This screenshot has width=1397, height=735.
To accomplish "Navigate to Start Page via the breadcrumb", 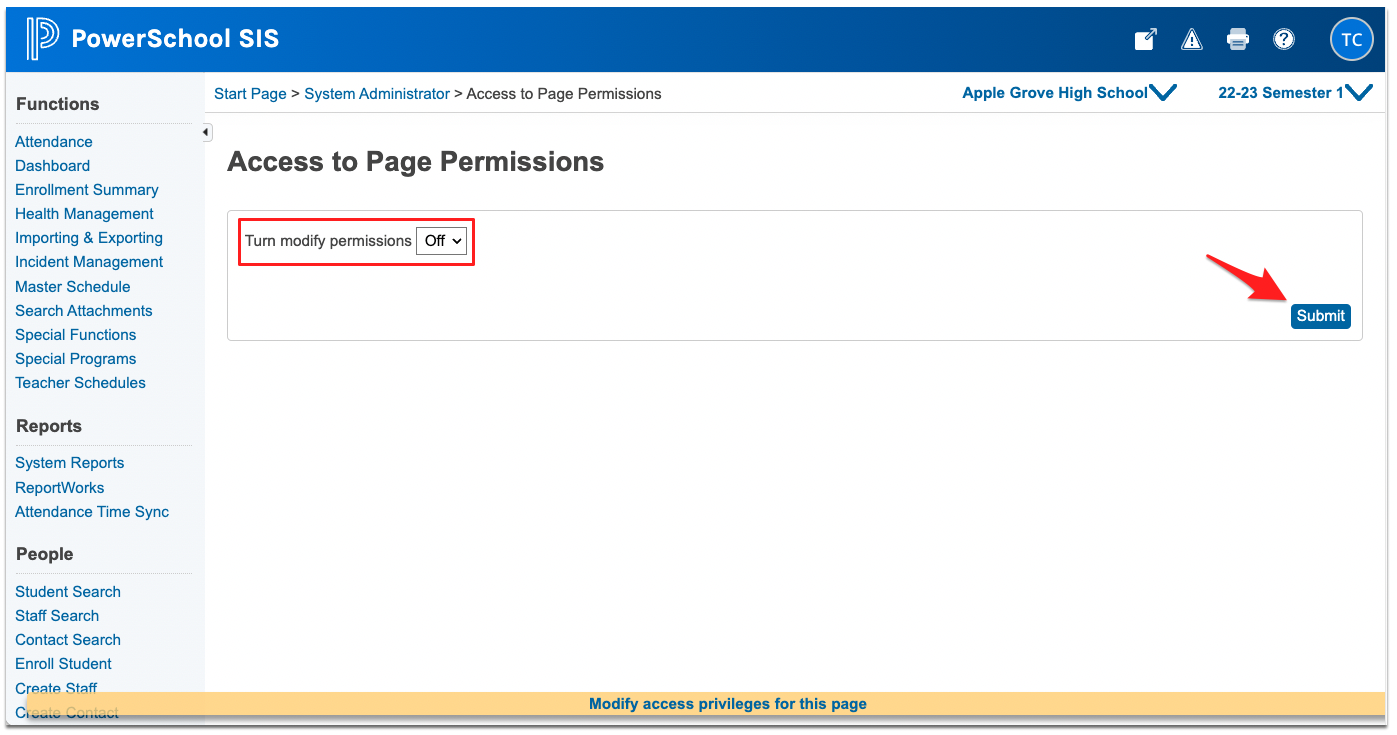I will [249, 93].
